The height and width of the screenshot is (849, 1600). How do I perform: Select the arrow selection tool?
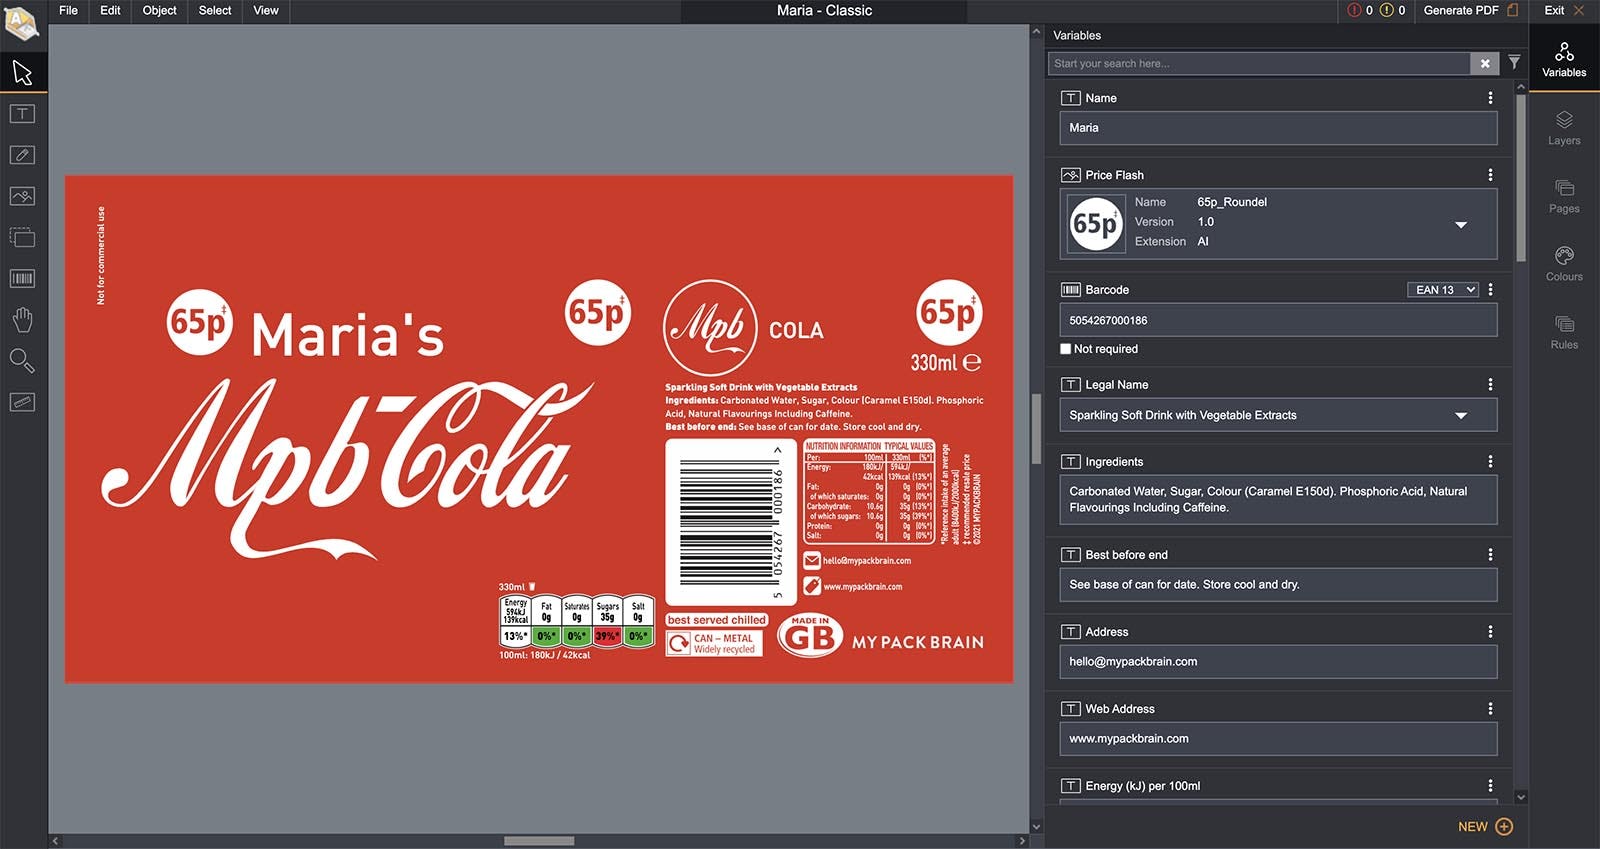click(x=22, y=73)
